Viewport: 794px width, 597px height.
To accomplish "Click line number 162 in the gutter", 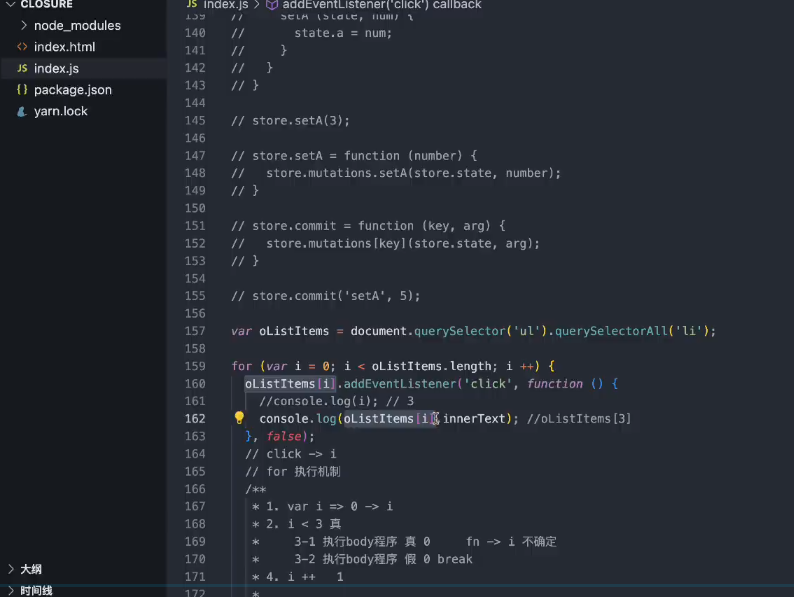I will pyautogui.click(x=195, y=419).
